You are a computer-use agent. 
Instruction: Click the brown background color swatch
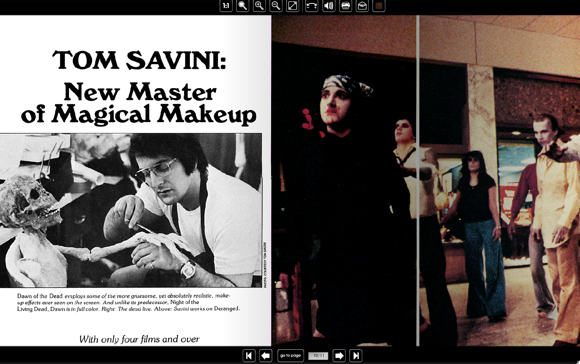pyautogui.click(x=379, y=6)
